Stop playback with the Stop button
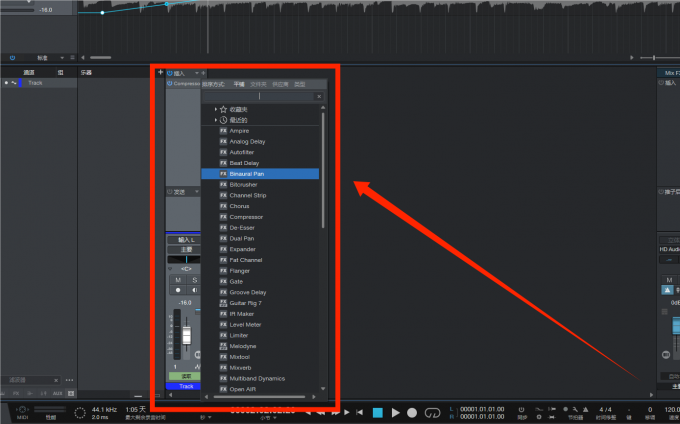This screenshot has height=424, width=680. click(378, 413)
